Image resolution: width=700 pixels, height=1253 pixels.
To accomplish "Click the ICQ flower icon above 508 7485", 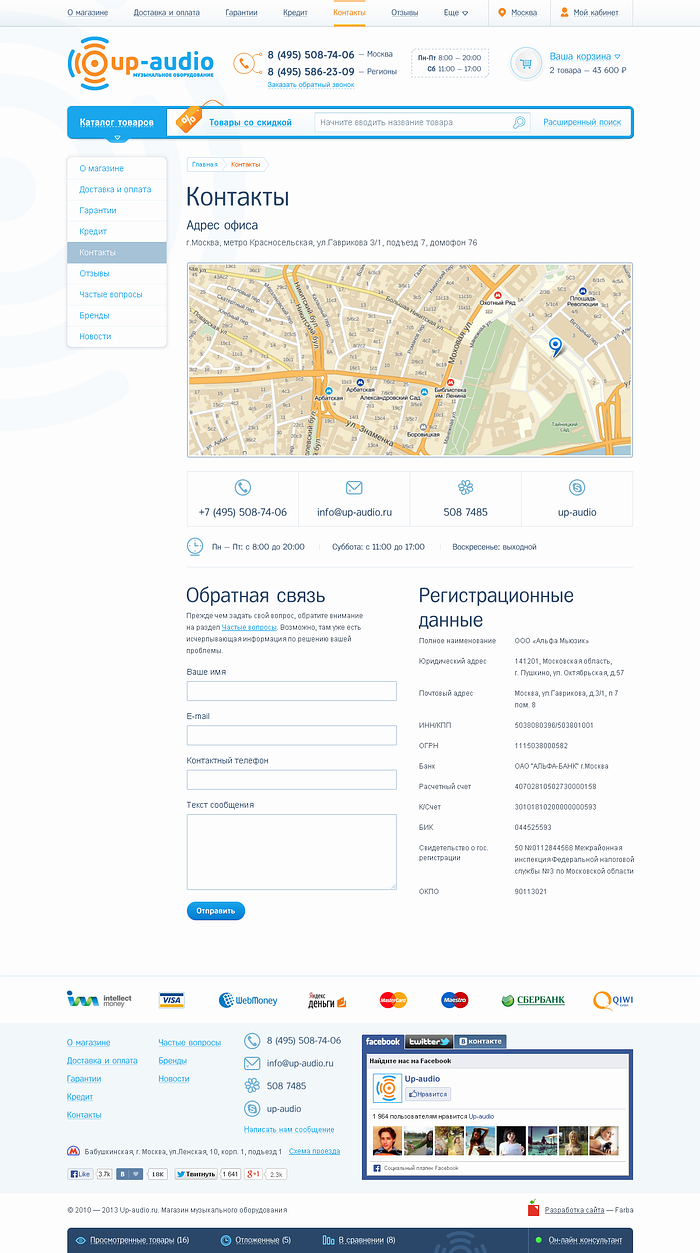I will coord(466,488).
